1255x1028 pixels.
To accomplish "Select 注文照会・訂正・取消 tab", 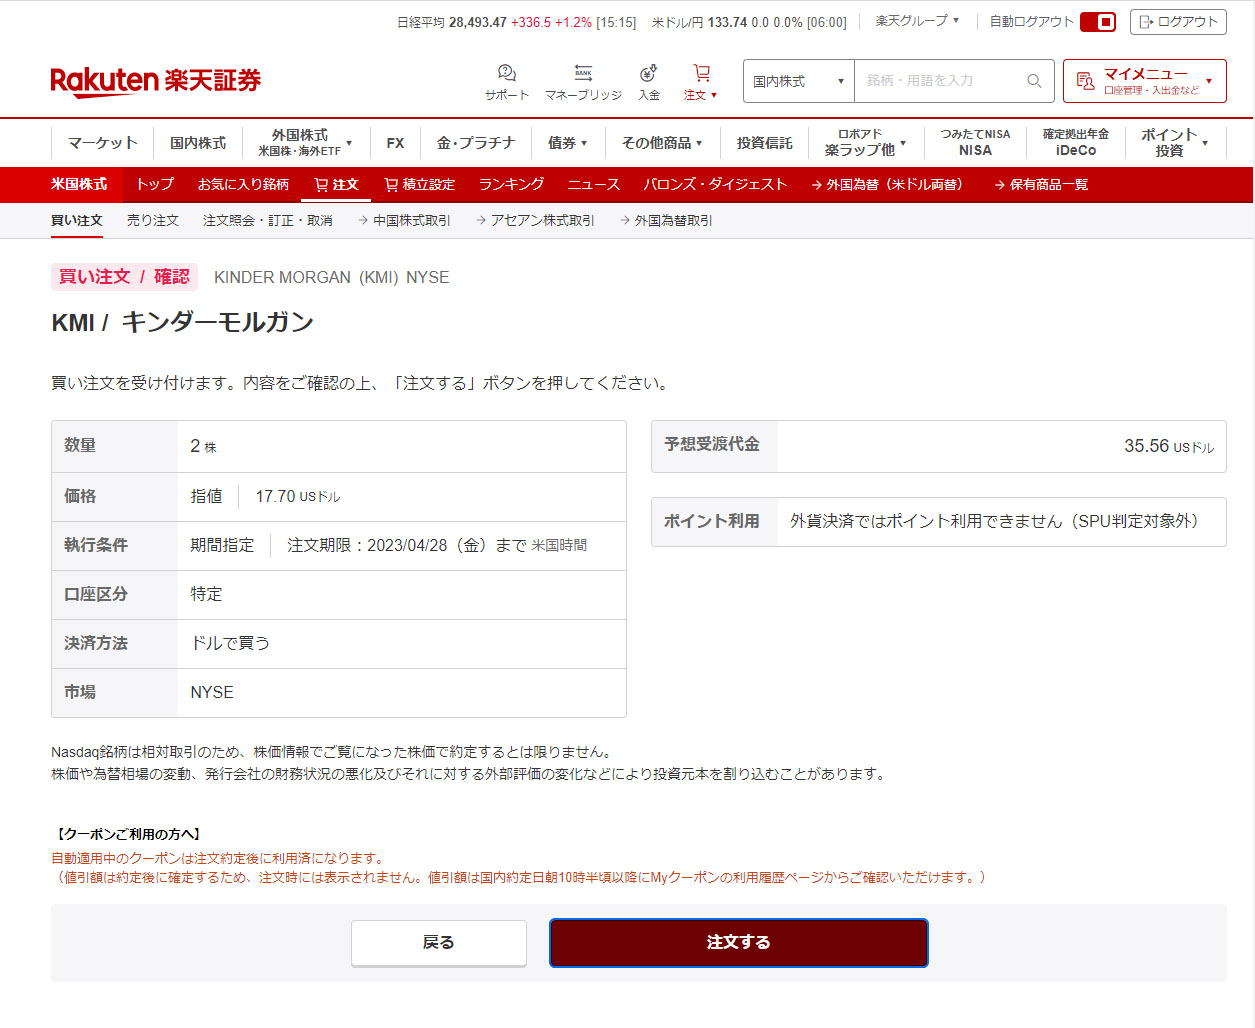I will 267,221.
